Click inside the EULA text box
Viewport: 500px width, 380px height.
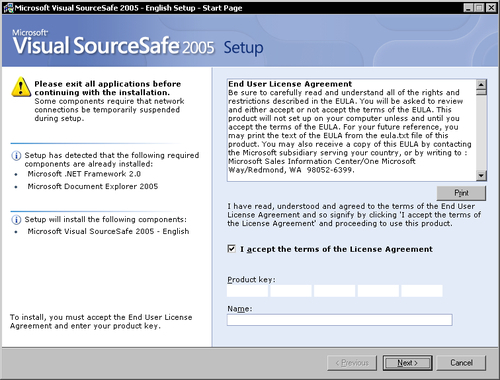pyautogui.click(x=352, y=130)
